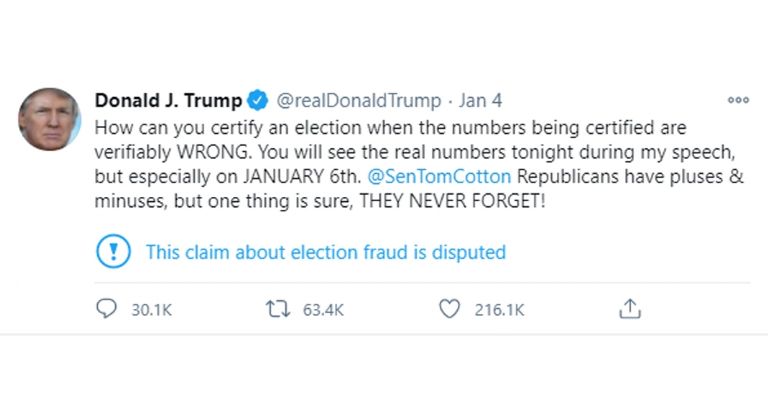Click the share upload icon
Viewport: 768px width, 400px height.
click(x=629, y=310)
